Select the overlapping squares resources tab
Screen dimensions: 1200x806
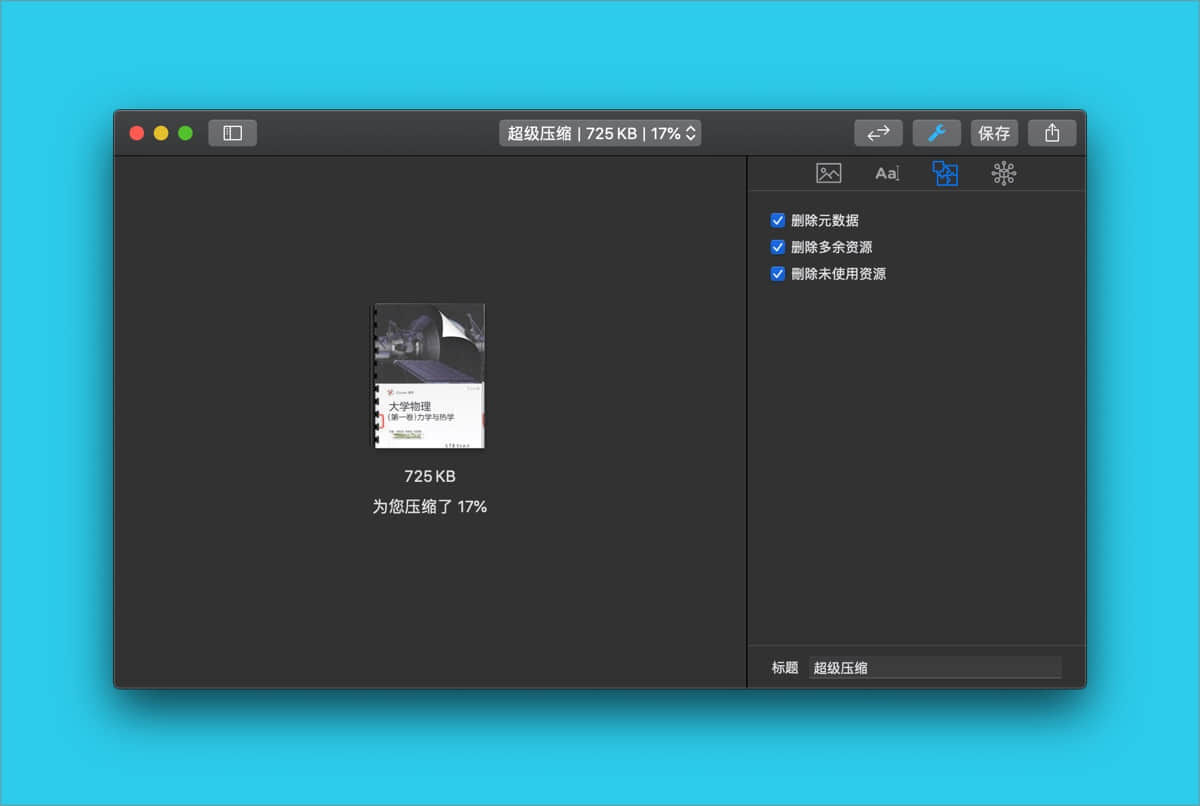945,173
